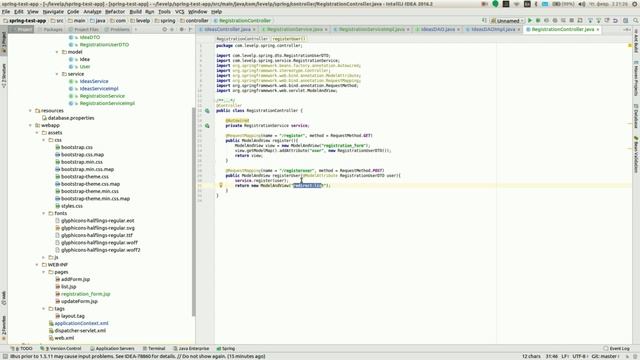Click the sound volume icon in system tray
The image size is (640, 360).
[x=582, y=4]
